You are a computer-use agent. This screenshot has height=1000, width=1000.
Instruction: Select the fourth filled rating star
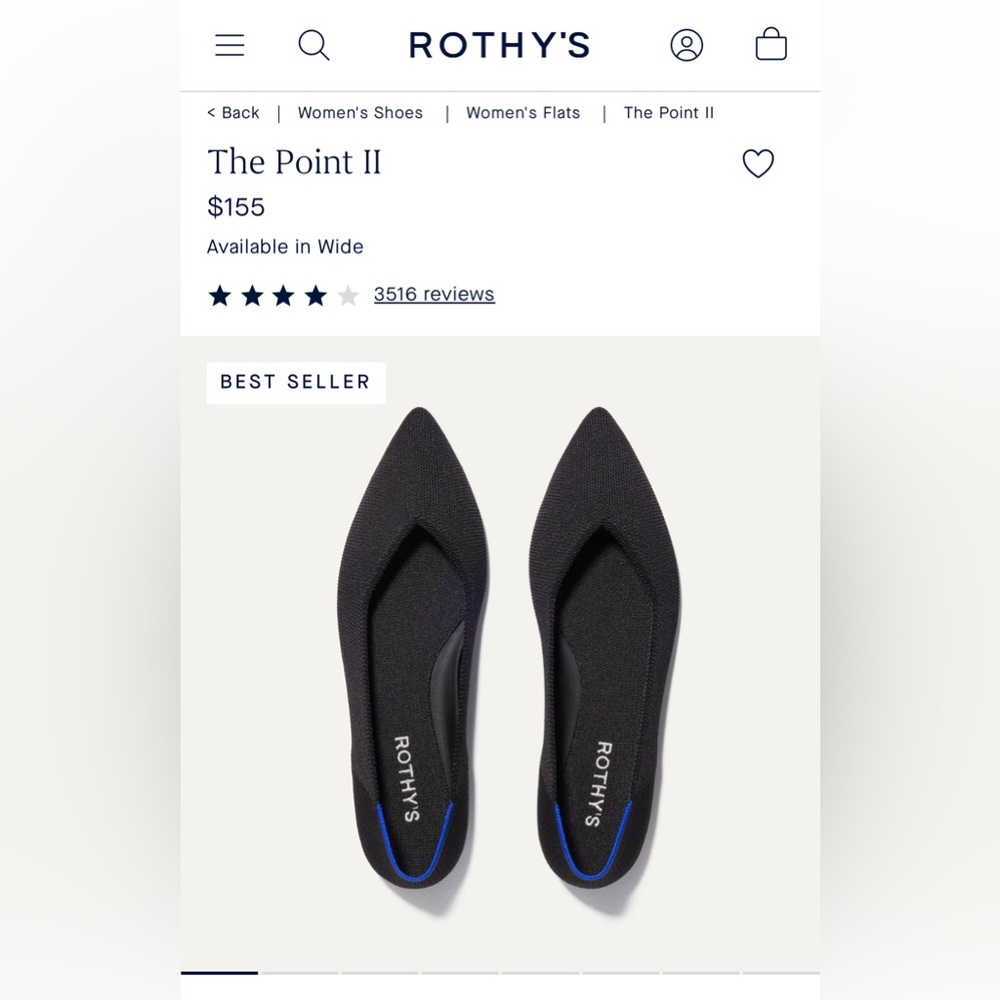(316, 294)
